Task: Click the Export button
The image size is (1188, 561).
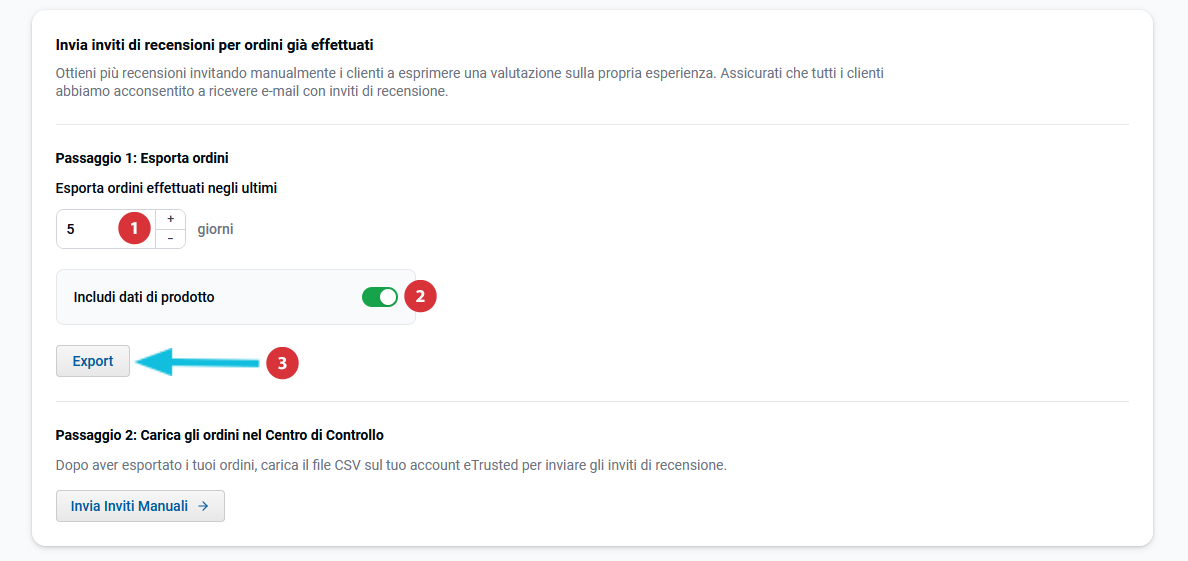Action: pos(93,361)
